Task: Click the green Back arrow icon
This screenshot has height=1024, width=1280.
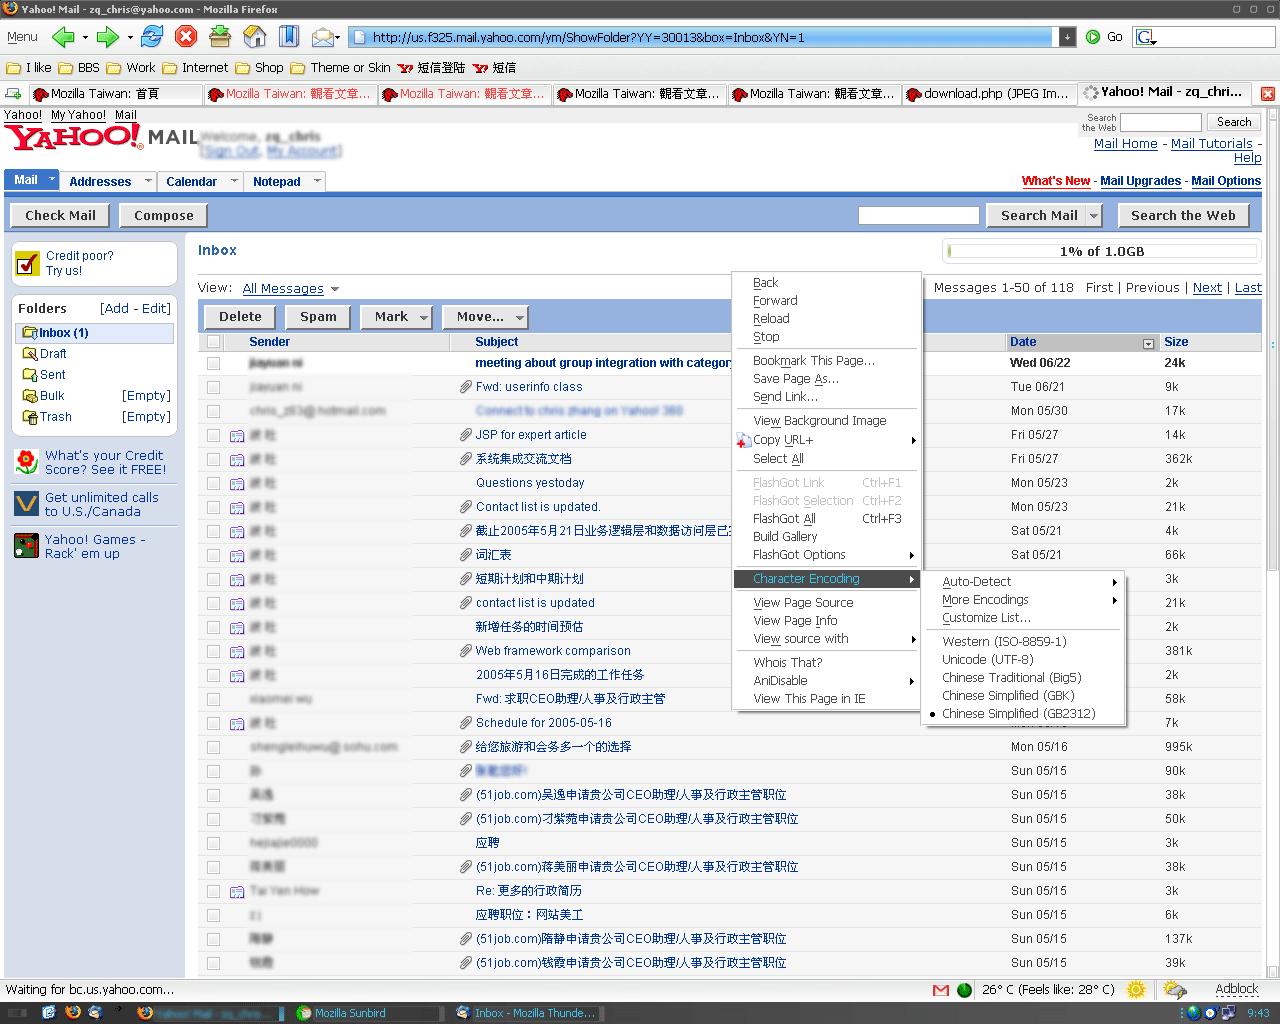Action: (63, 37)
